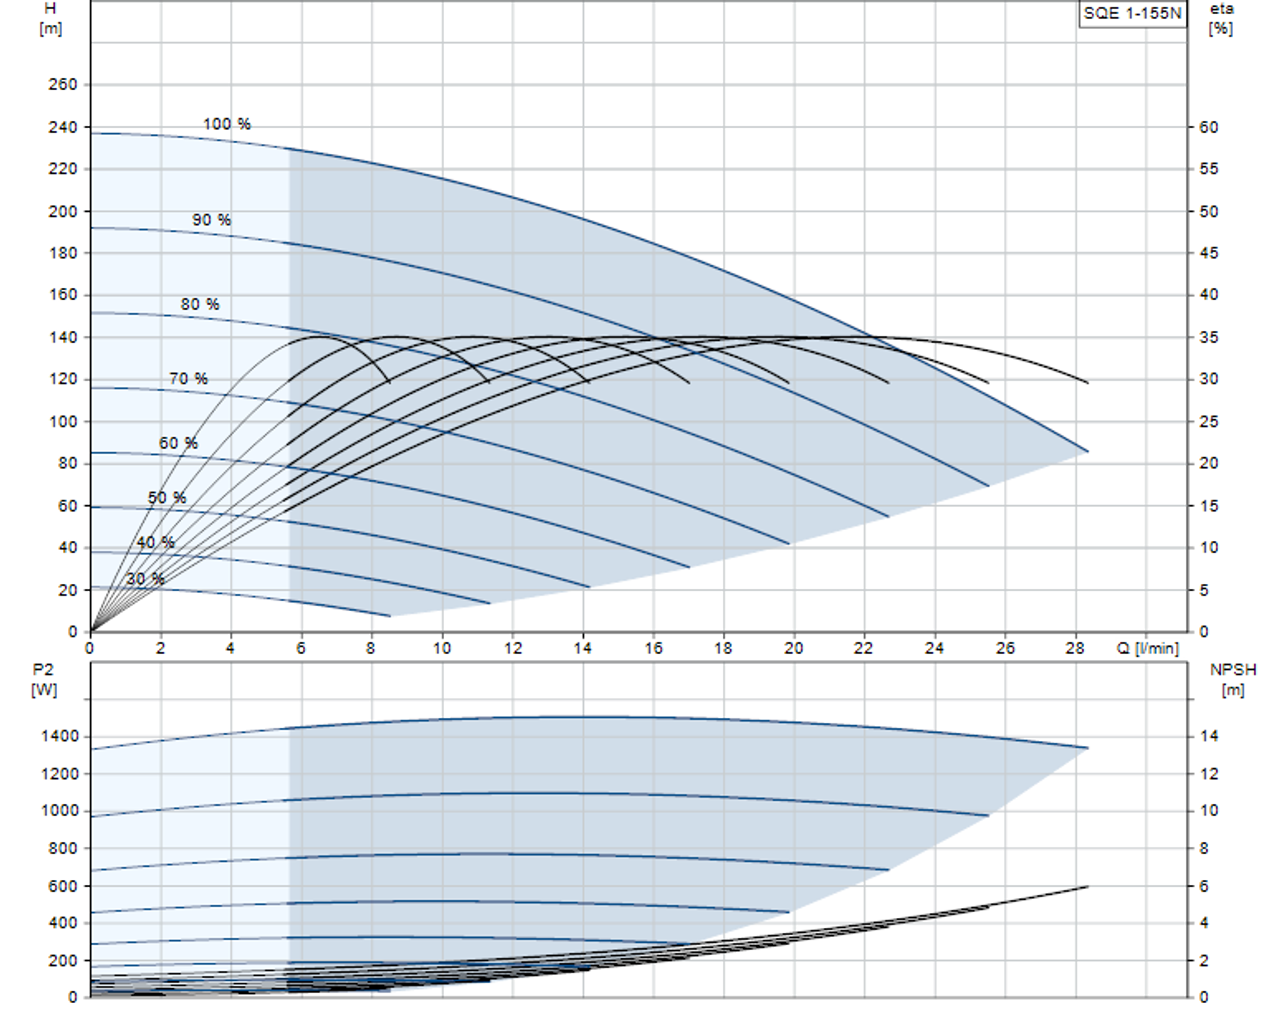
Task: Select the 50 % speed curve label
Action: (x=167, y=498)
